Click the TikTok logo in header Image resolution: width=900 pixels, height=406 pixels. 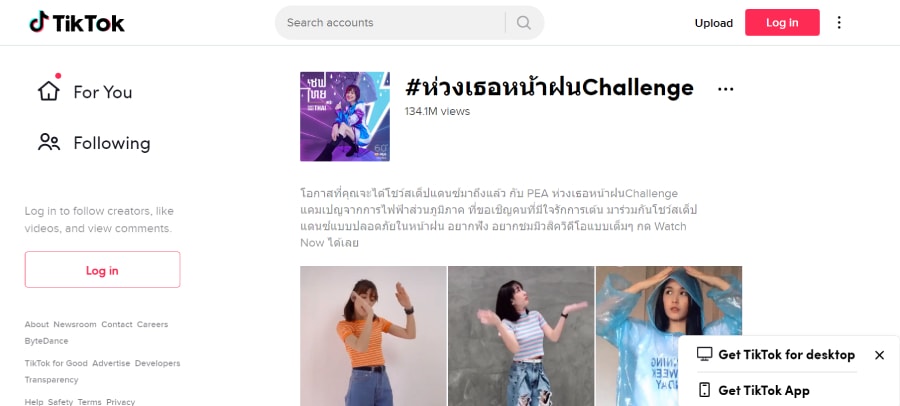(x=77, y=23)
